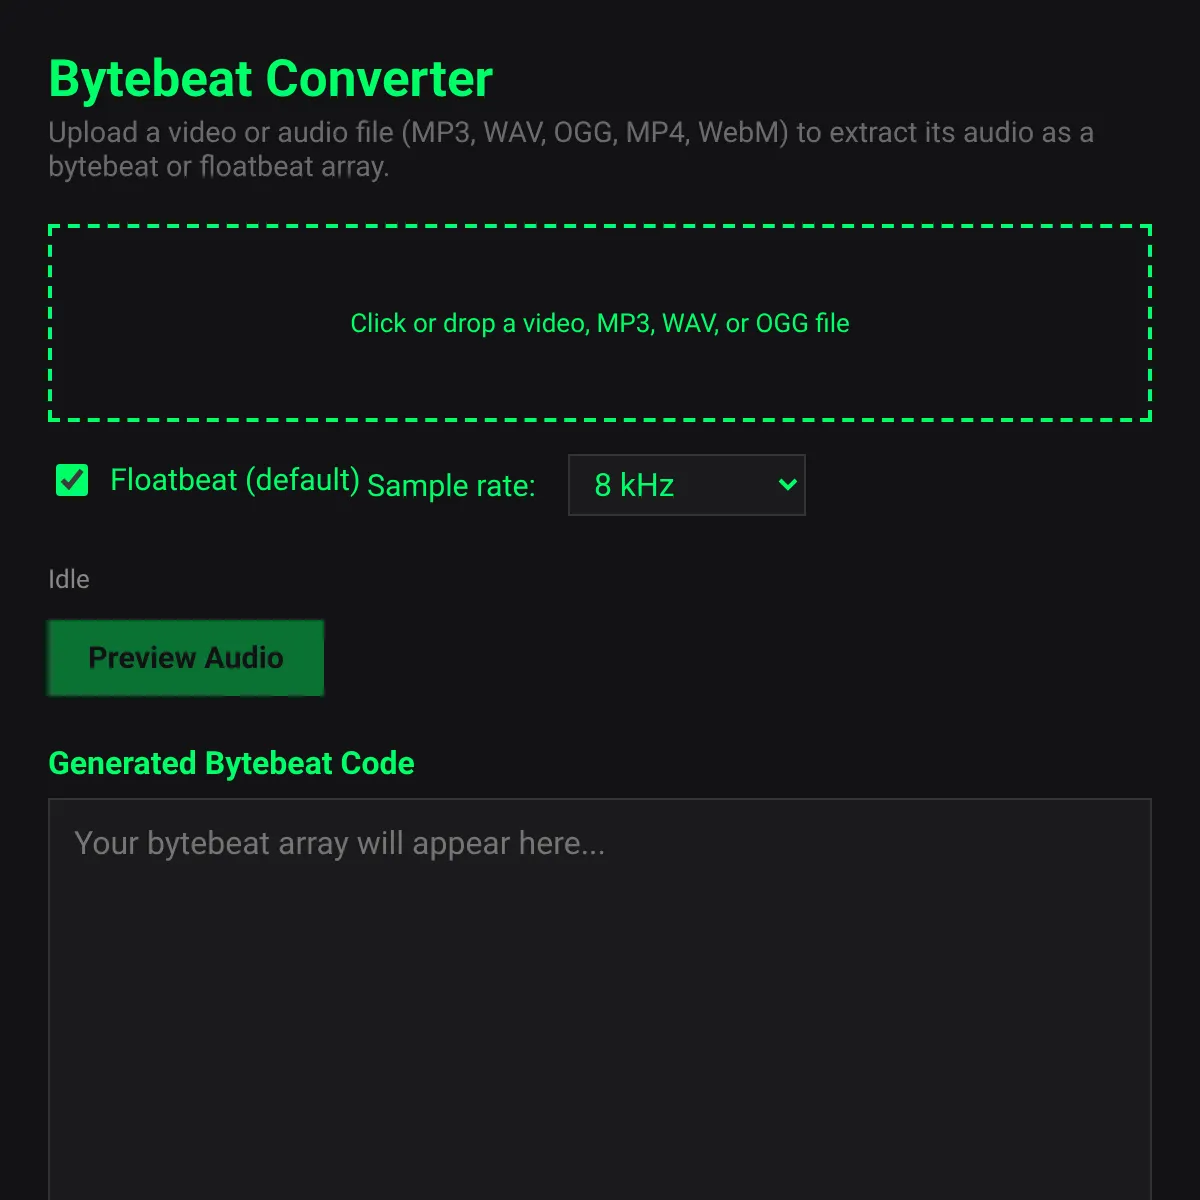Open the 8 kHz sample rate dropdown
The image size is (1200, 1200).
pyautogui.click(x=686, y=485)
